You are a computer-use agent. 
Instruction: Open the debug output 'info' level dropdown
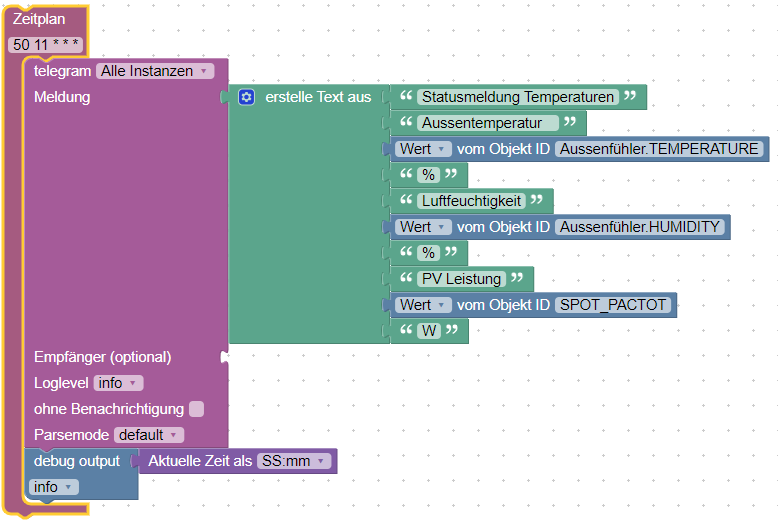(54, 487)
